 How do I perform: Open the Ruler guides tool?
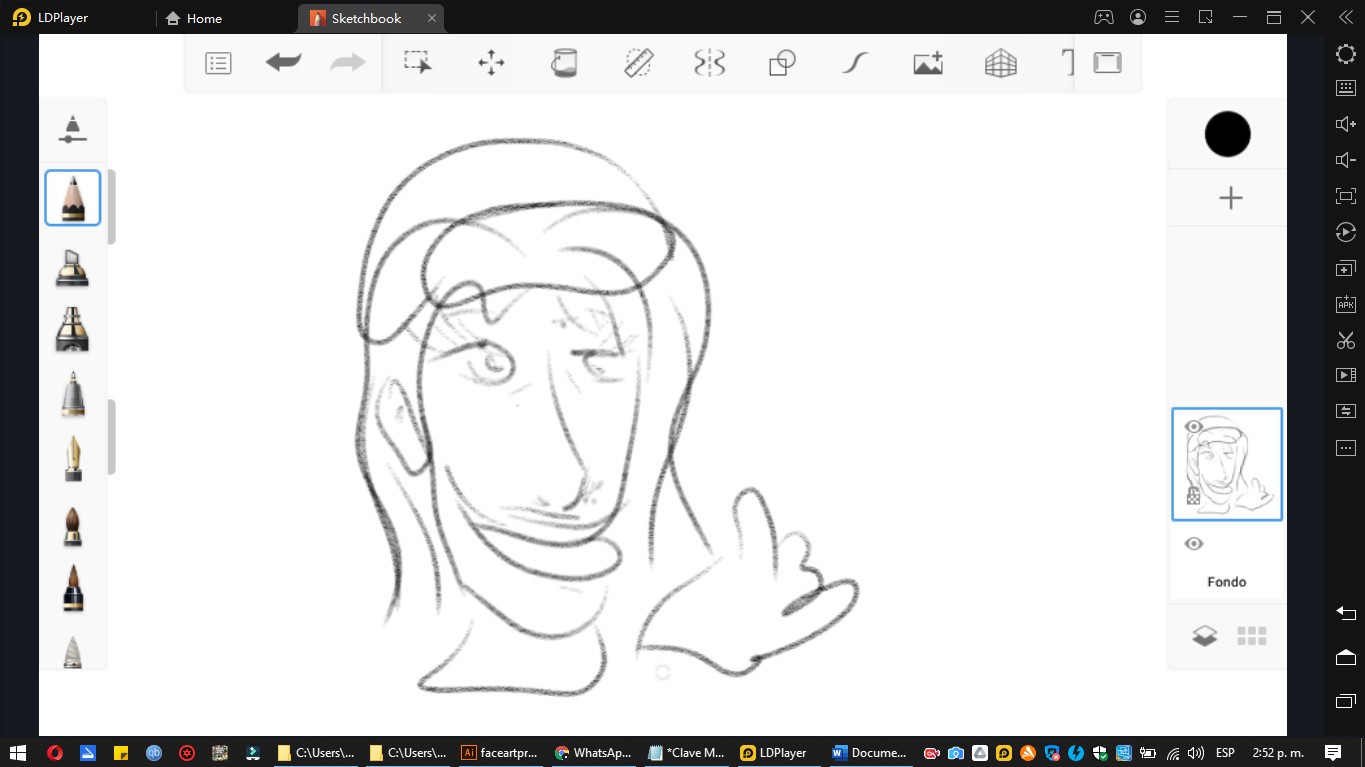point(638,63)
